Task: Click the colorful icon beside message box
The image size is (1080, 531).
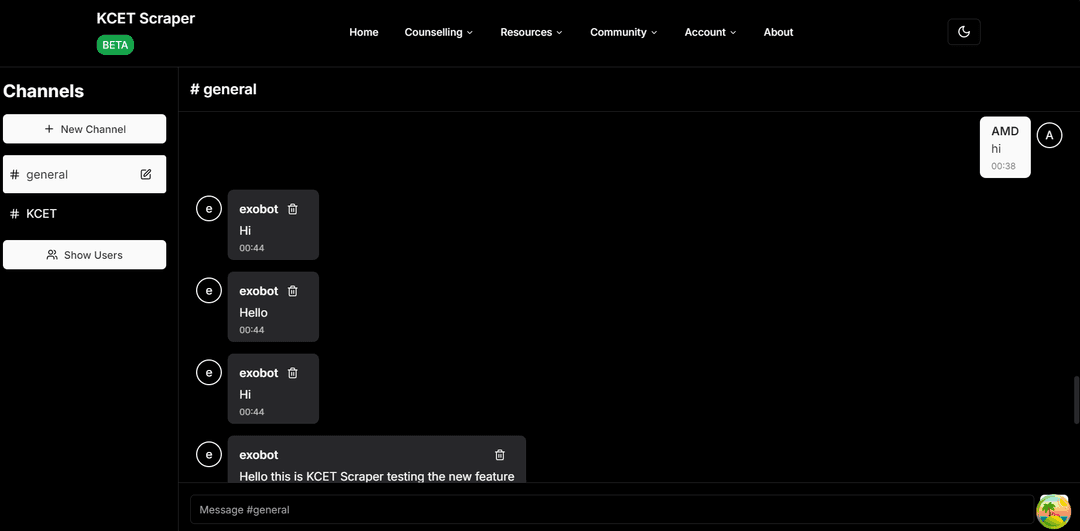Action: point(1053,510)
